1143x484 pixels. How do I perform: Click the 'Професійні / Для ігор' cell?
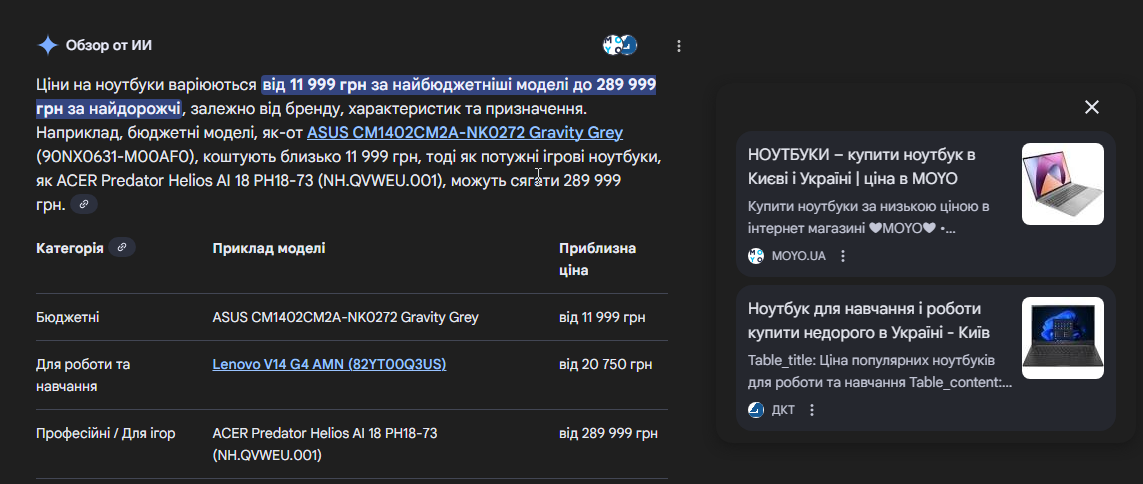[106, 434]
